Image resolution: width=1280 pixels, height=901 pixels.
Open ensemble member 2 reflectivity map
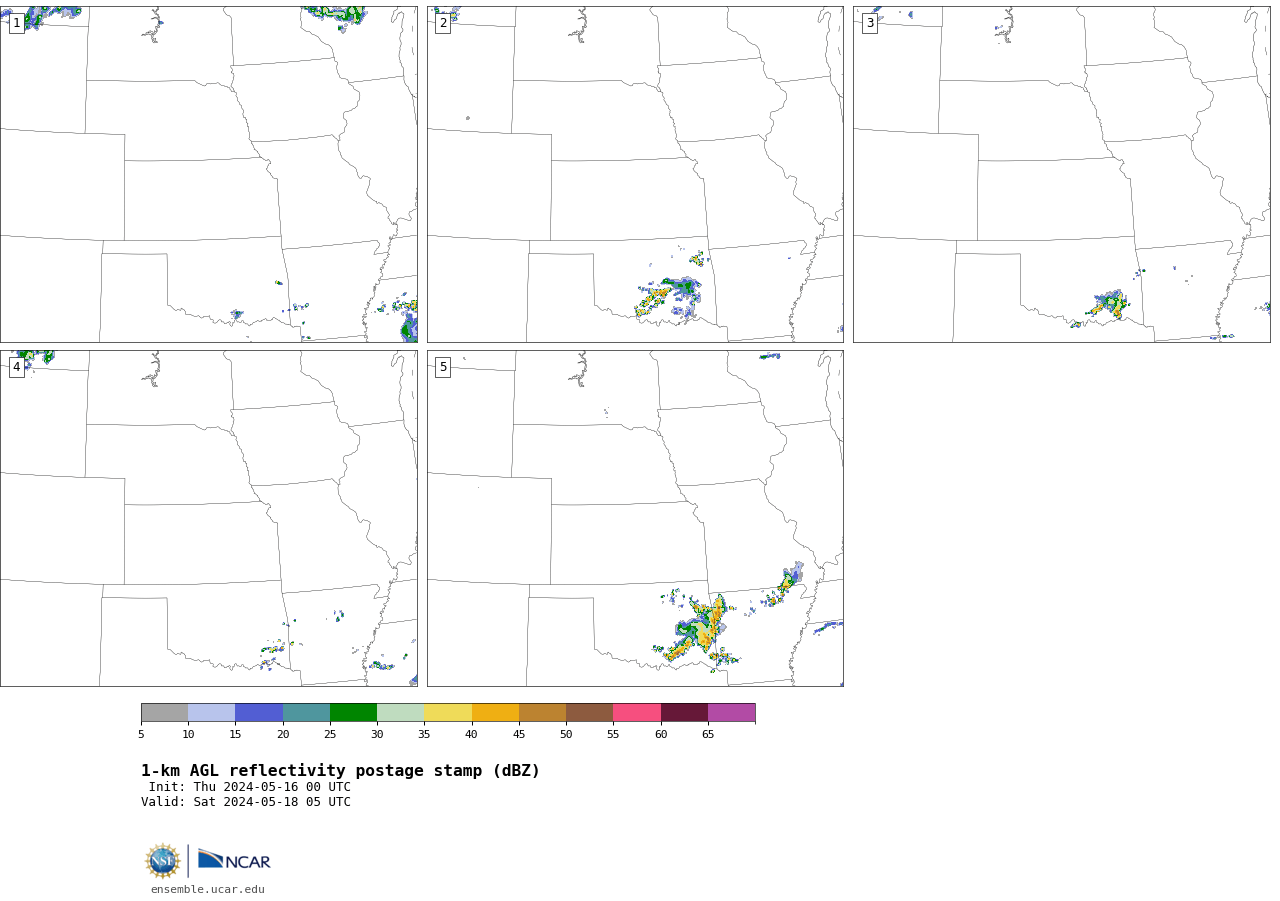(635, 174)
